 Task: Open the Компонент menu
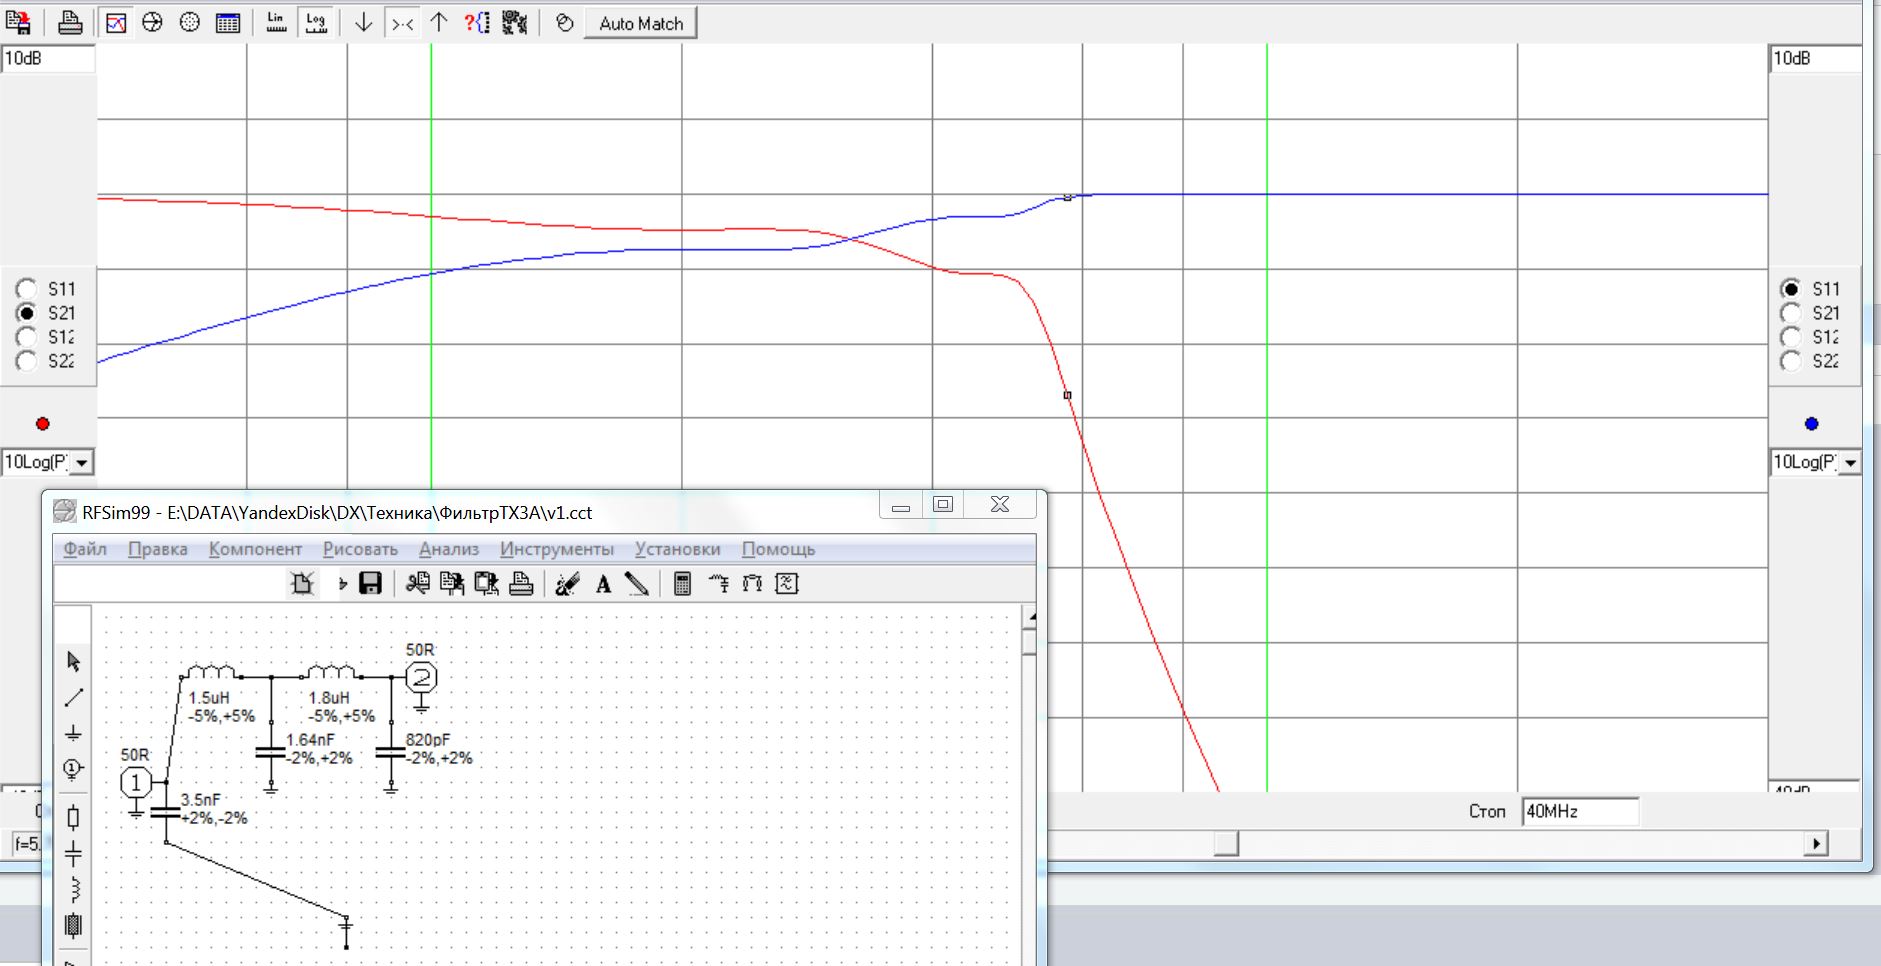click(x=255, y=549)
